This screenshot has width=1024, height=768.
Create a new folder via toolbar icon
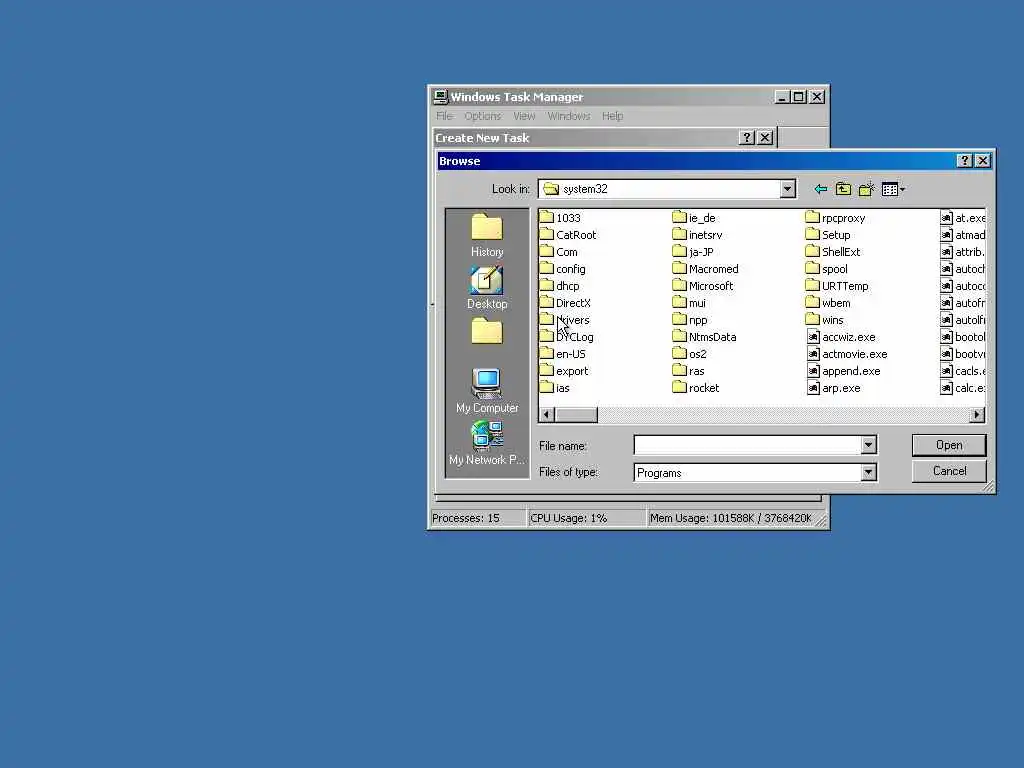(x=867, y=189)
